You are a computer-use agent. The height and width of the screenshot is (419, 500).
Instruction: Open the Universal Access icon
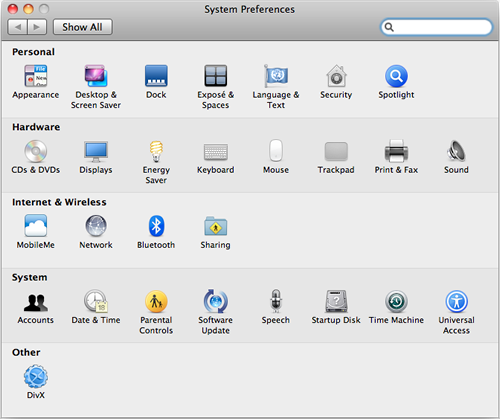click(456, 301)
